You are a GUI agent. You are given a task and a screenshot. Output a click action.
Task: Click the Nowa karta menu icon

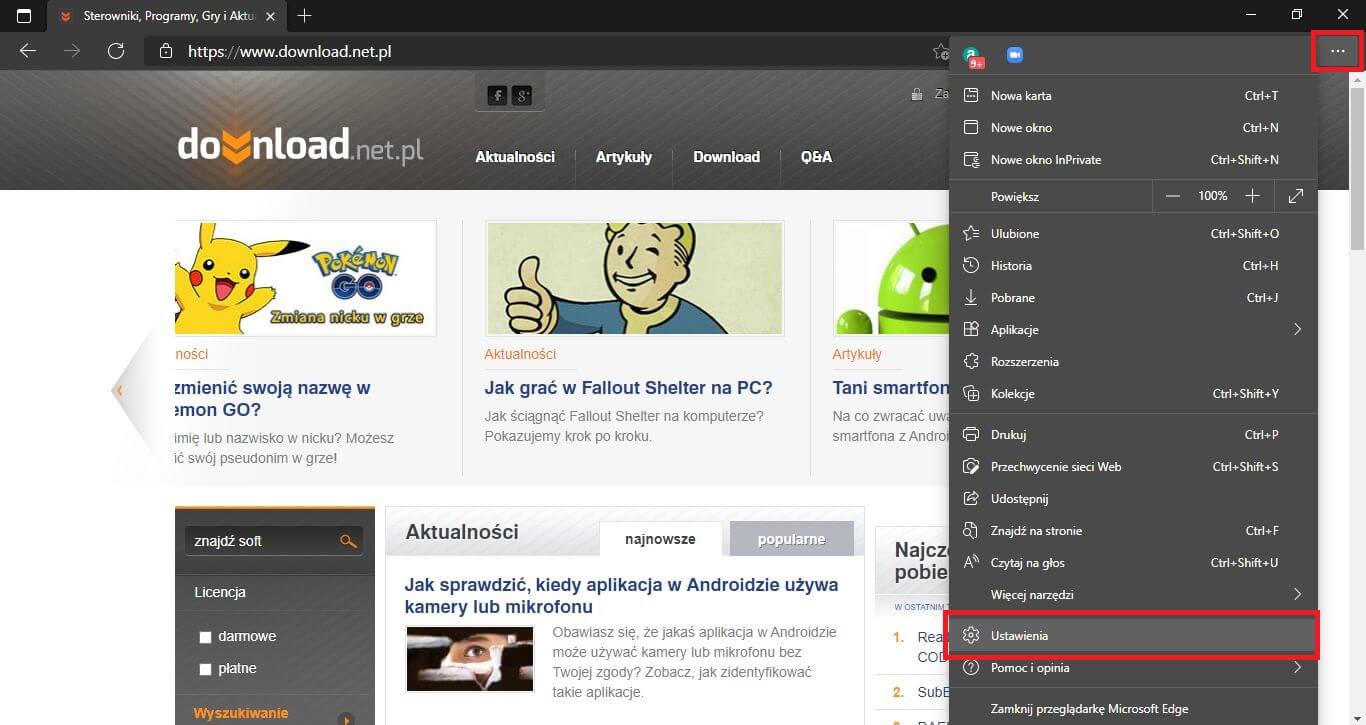click(x=970, y=95)
